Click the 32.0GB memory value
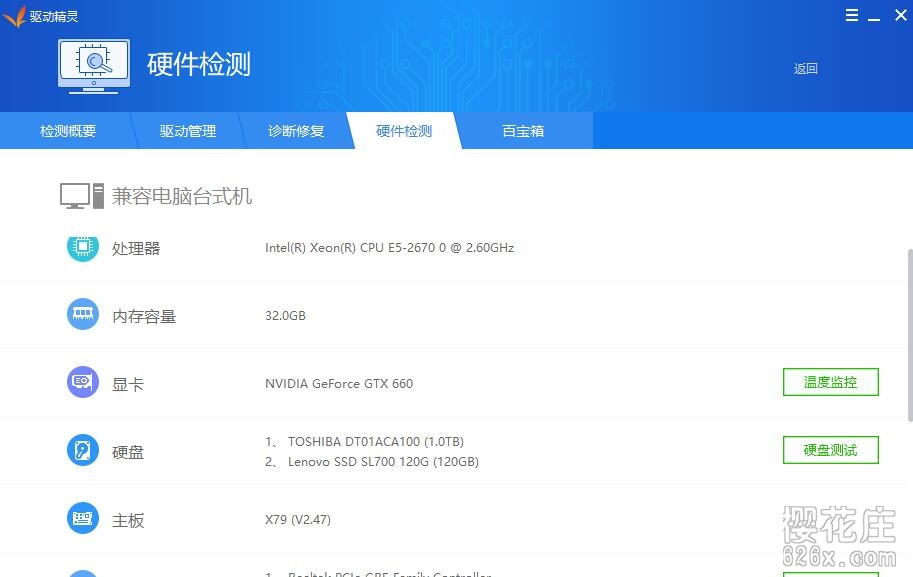The image size is (913, 577). pos(285,316)
